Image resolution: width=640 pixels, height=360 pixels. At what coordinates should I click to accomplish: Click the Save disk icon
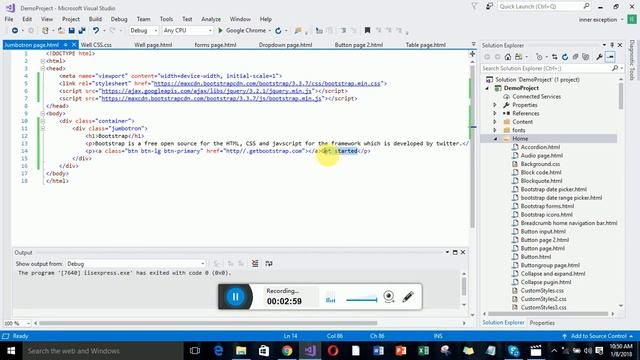(71, 31)
